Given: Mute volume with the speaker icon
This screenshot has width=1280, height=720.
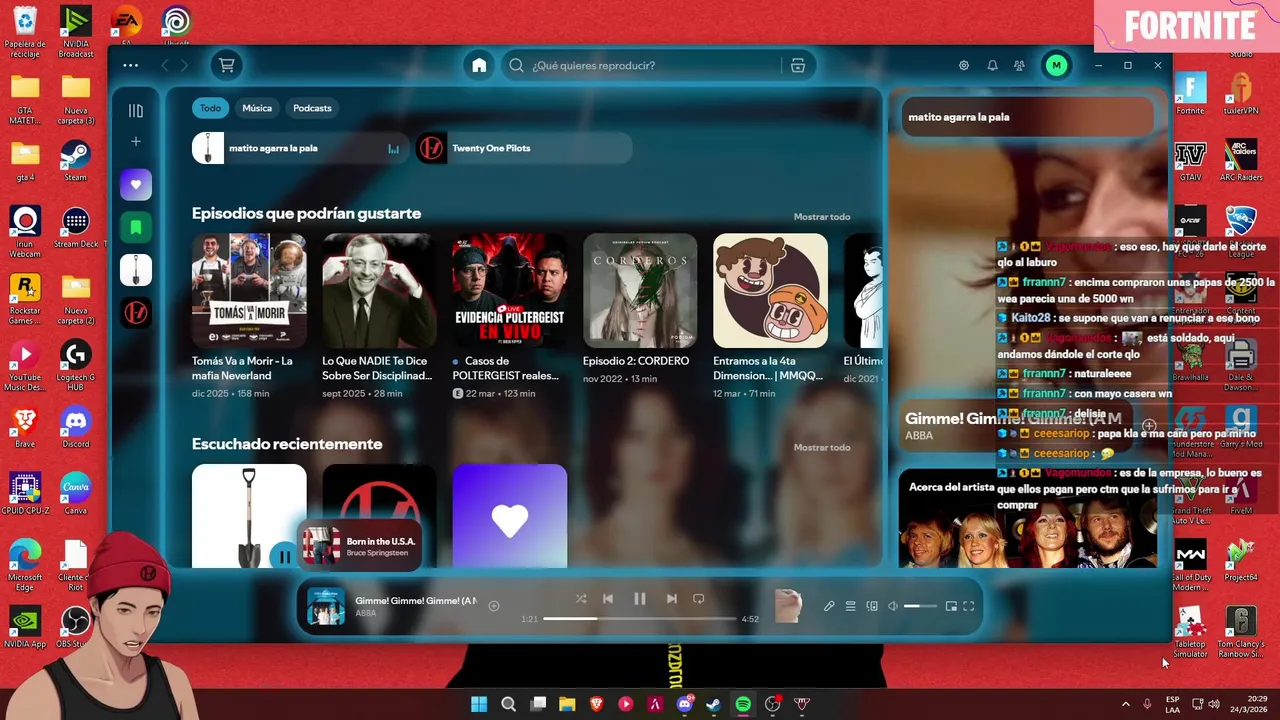Looking at the screenshot, I should [x=893, y=606].
